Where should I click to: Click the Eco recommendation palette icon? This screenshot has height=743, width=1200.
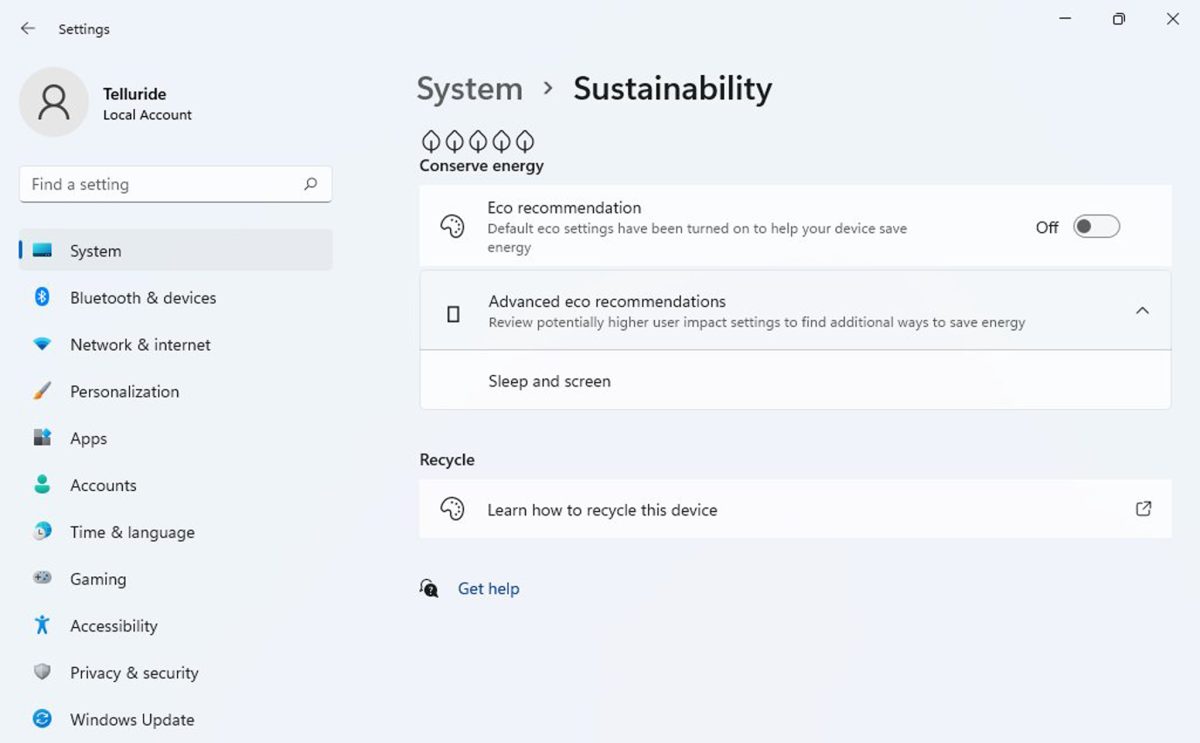tap(452, 226)
